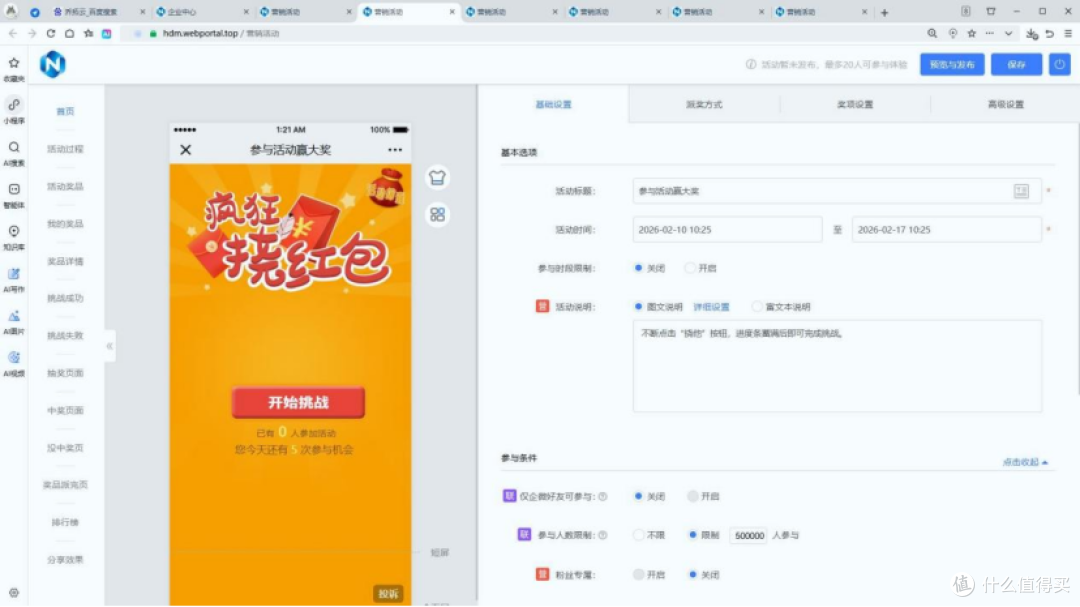Open the AI搜索 magnifier sidebar icon
Screen dimensions: 1080x607
(14, 147)
